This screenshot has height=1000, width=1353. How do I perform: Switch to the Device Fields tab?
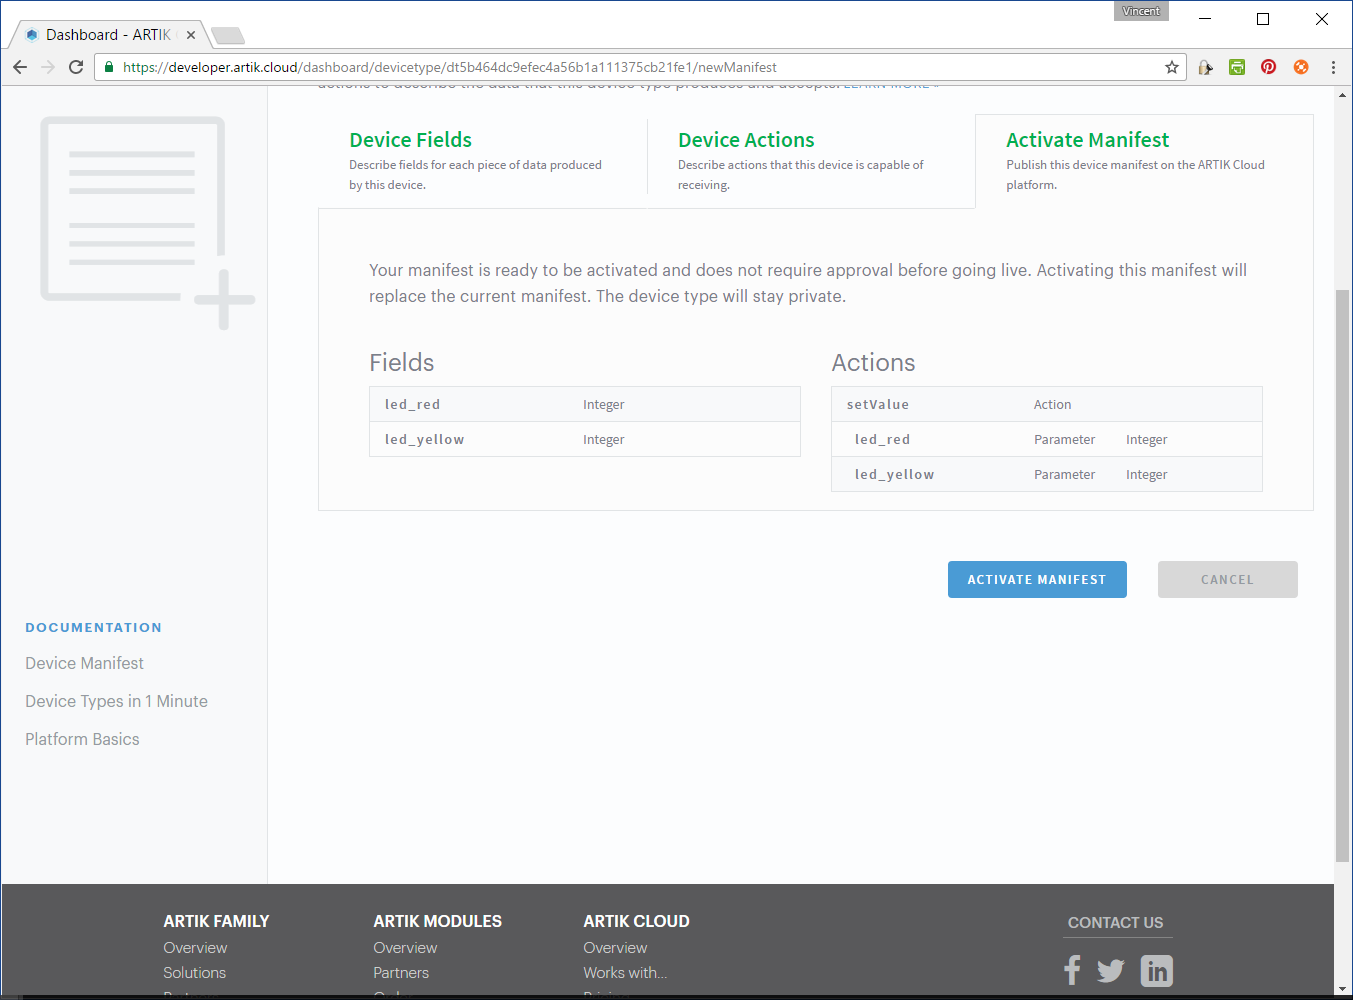coord(410,140)
